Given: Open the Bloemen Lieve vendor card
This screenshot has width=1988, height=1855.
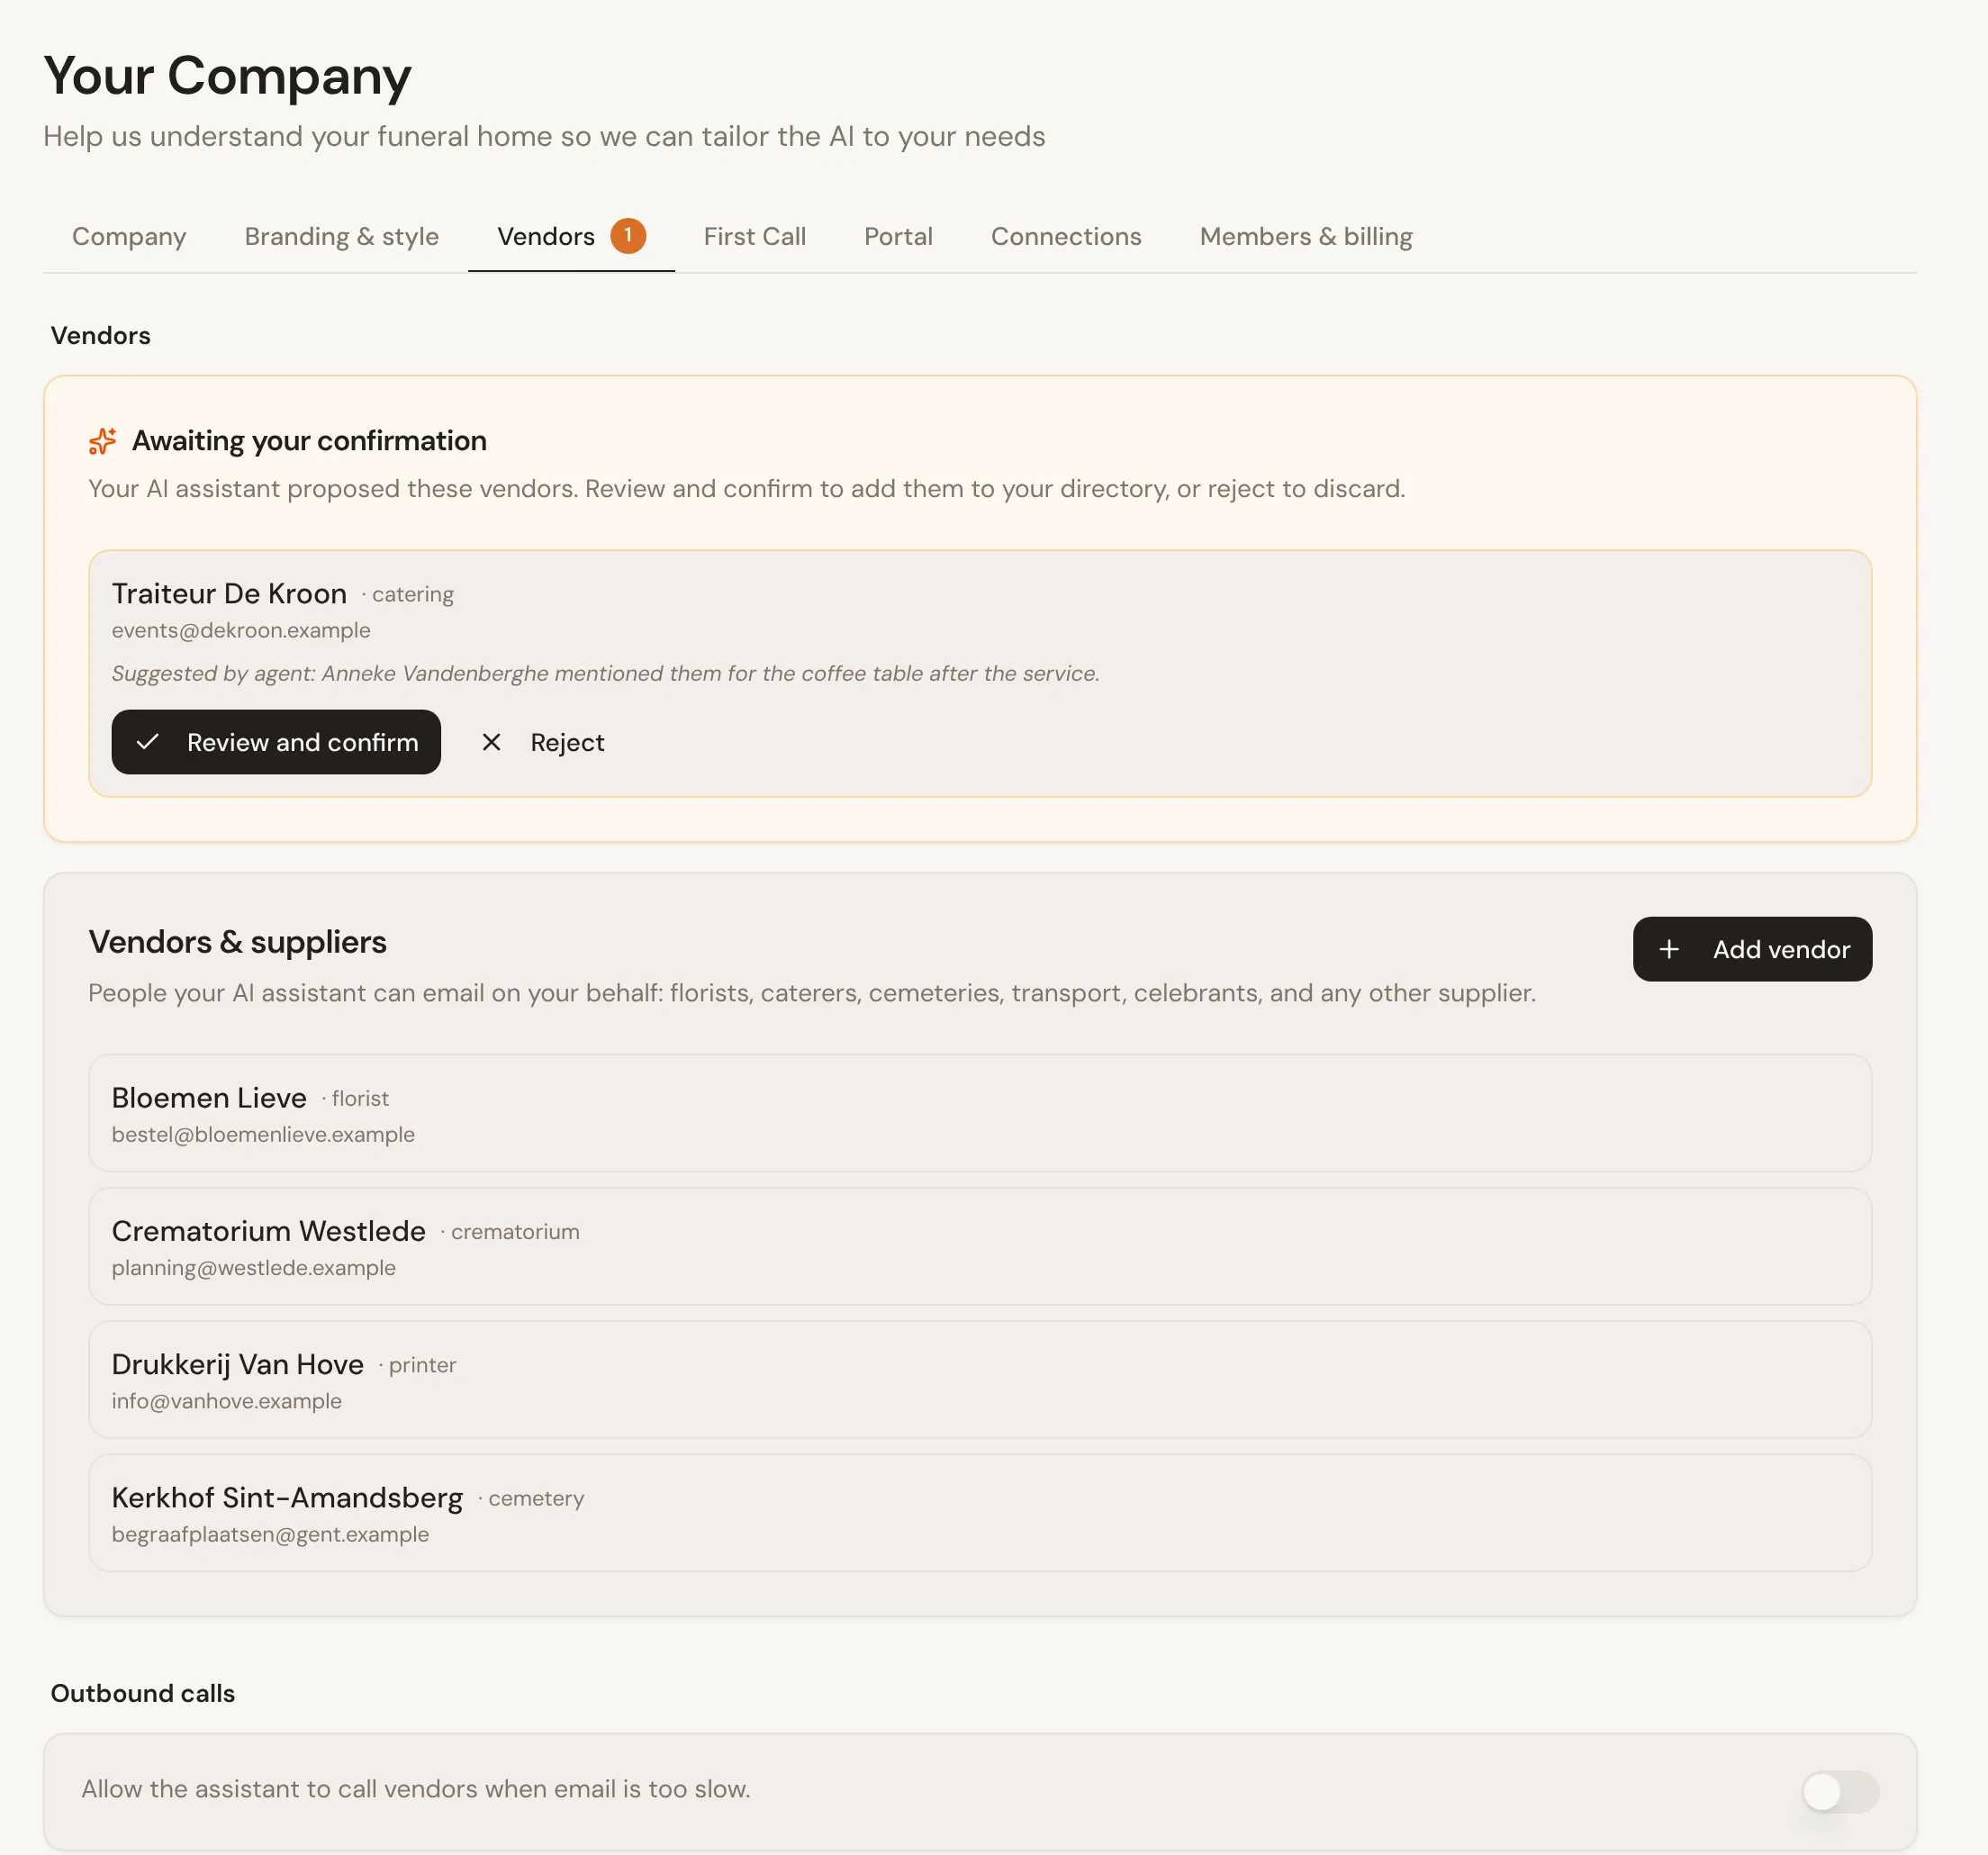Looking at the screenshot, I should [980, 1113].
